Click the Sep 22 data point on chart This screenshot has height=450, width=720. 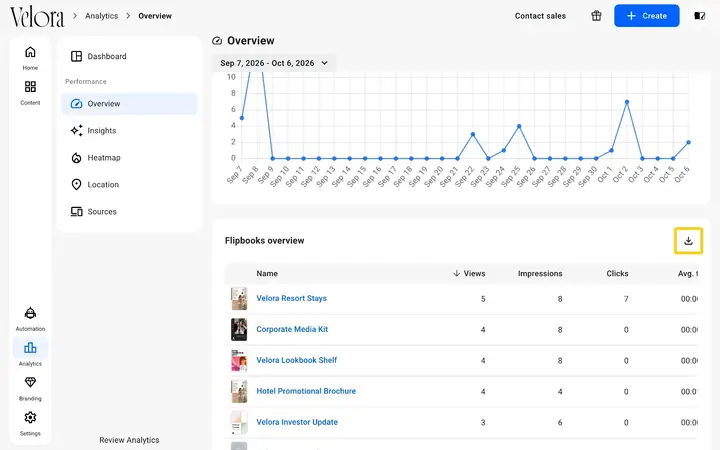(472, 135)
